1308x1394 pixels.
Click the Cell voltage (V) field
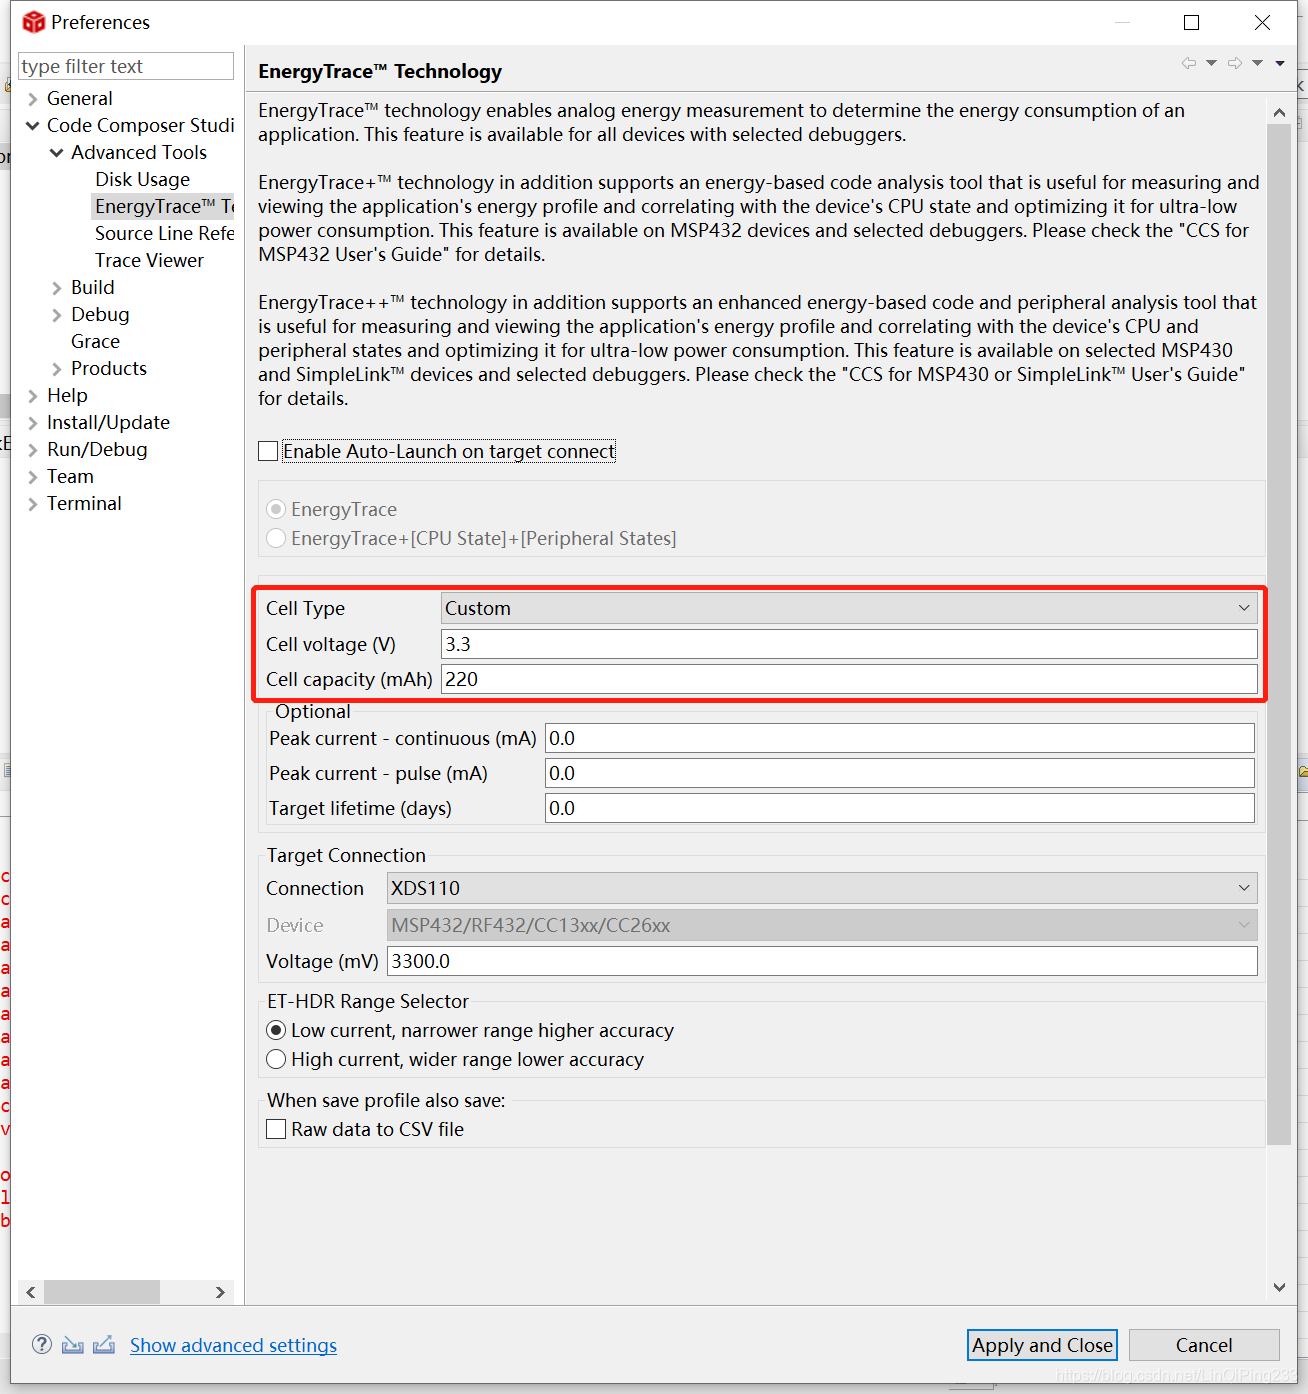(849, 644)
